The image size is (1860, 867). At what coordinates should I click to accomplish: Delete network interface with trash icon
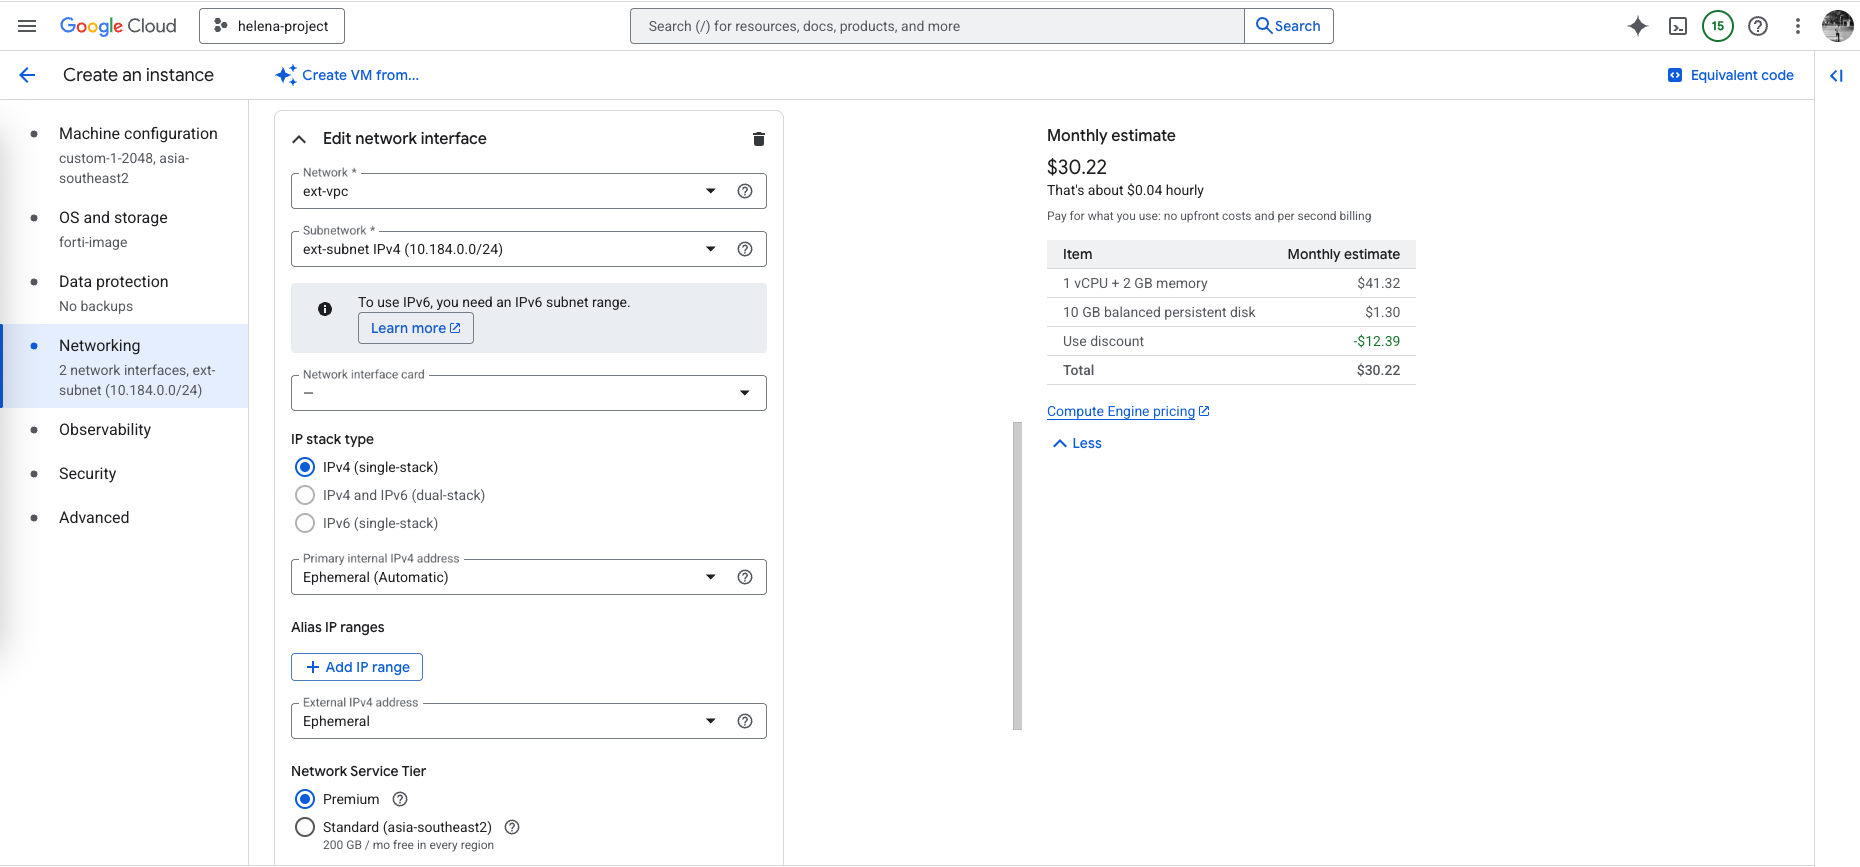coord(758,139)
